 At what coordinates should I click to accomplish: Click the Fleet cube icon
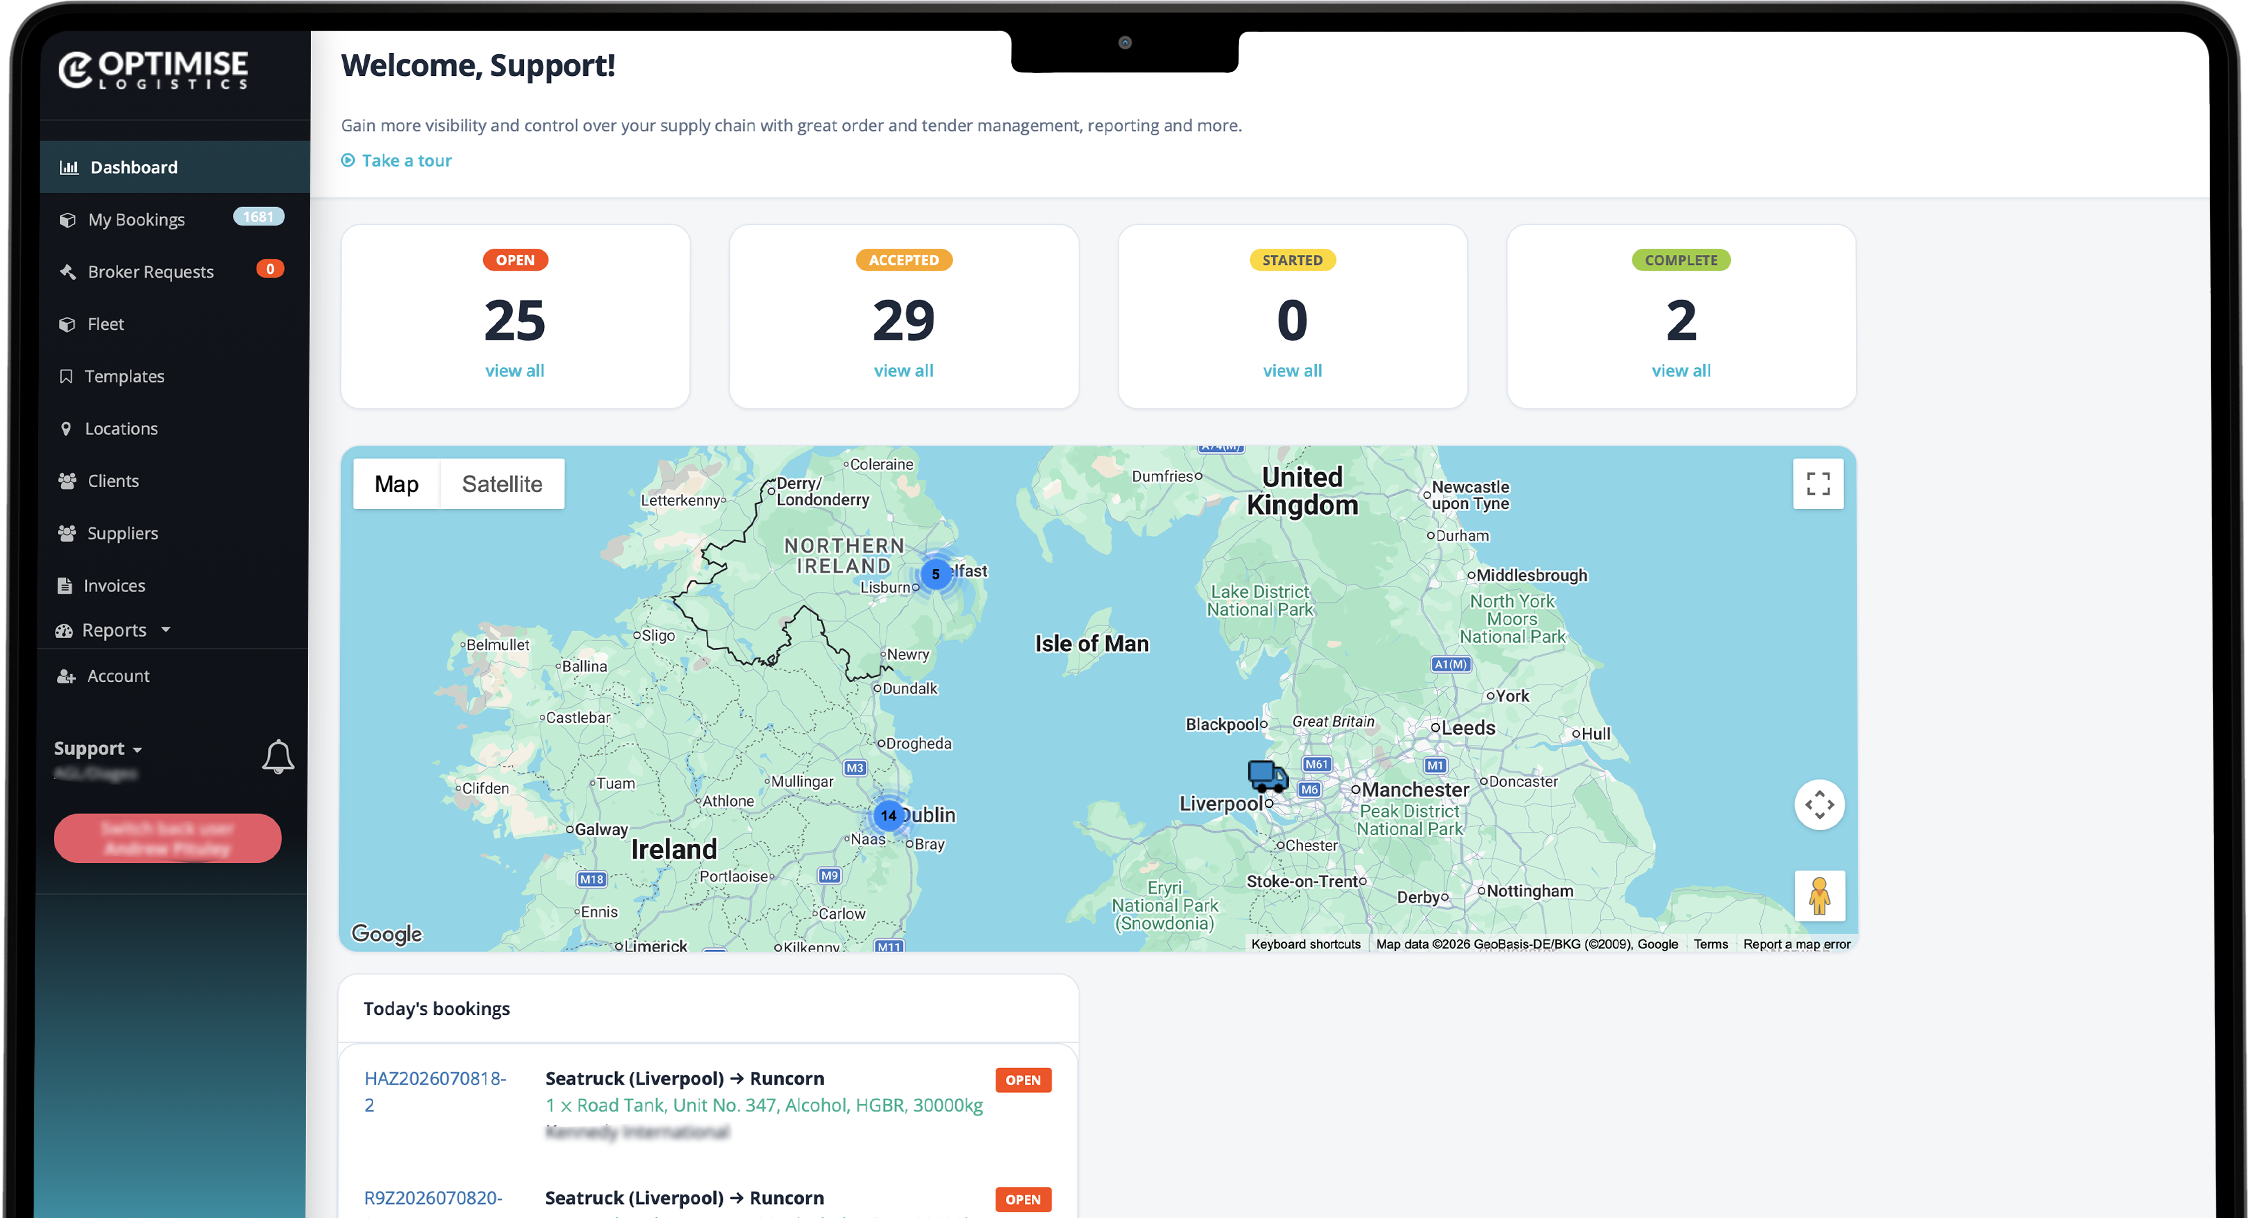[x=67, y=324]
